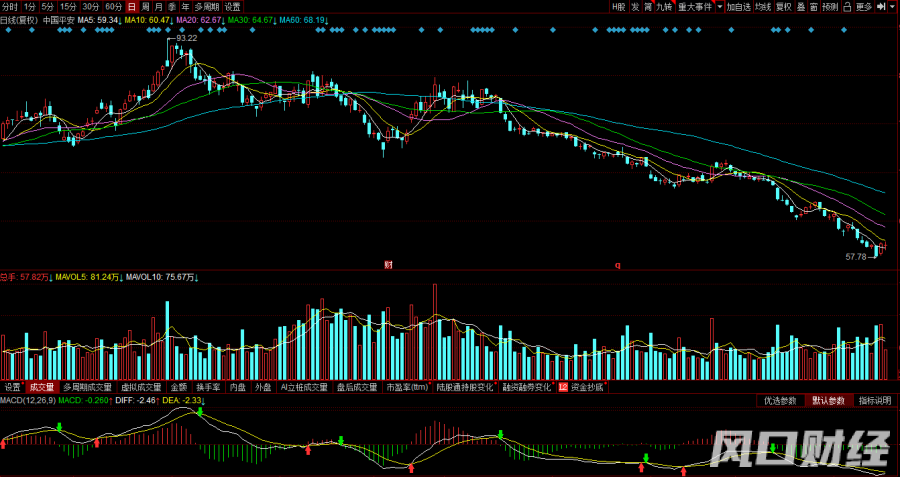Viewport: 900px width, 477px height.
Task: Click the 财 marker below the price chart
Action: 388,265
